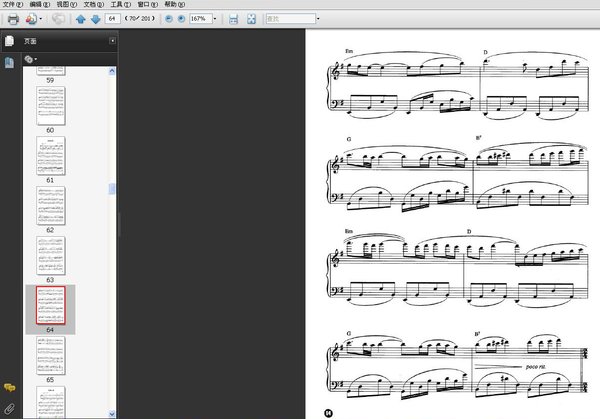Viewport: 600px width, 419px height.
Task: Click the page number field showing 64
Action: pyautogui.click(x=112, y=18)
